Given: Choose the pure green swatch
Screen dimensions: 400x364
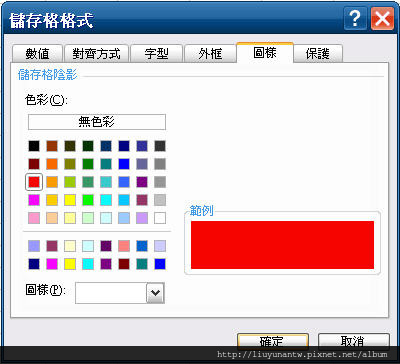Looking at the screenshot, I should pos(88,164).
